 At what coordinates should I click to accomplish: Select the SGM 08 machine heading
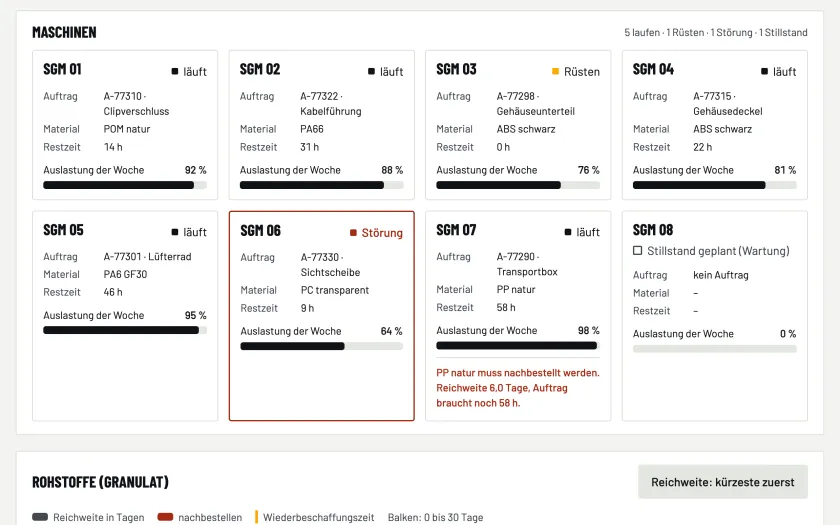tap(653, 230)
